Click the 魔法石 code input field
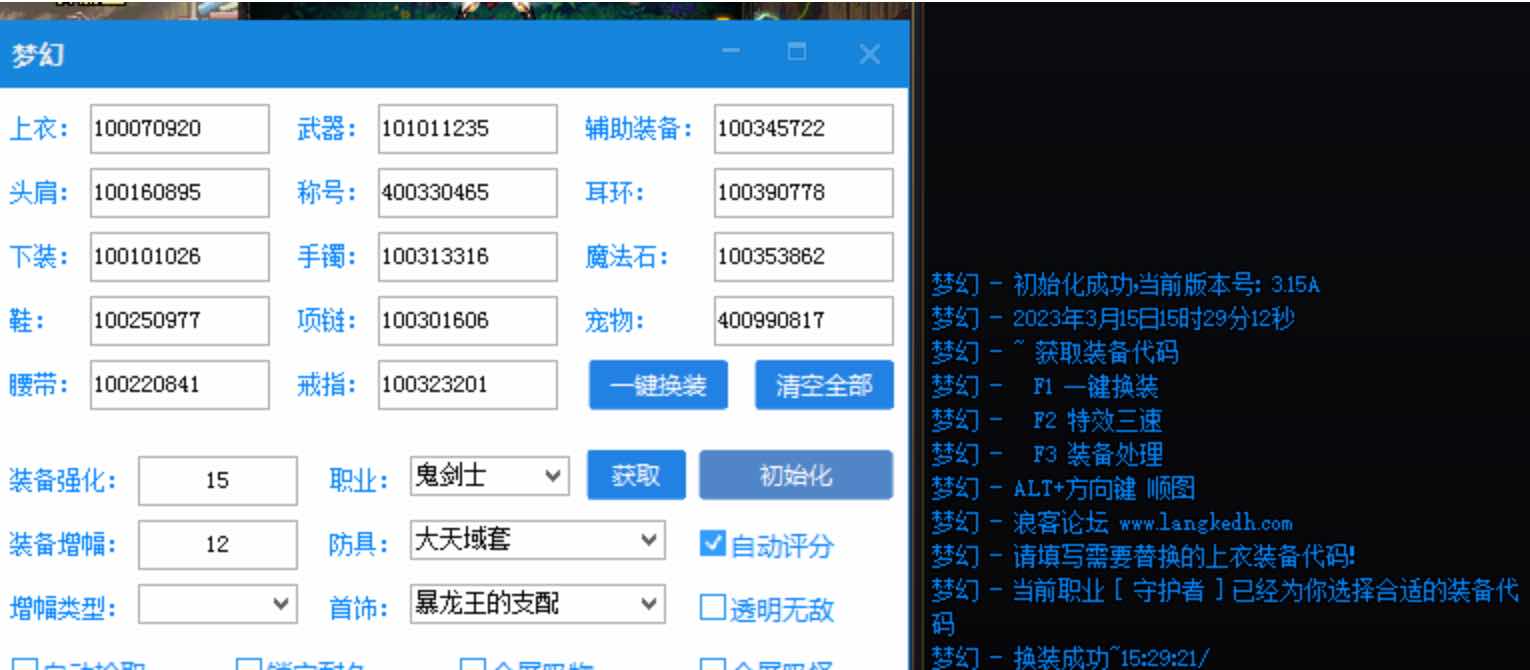Screen dimensions: 1530x670 click(803, 257)
